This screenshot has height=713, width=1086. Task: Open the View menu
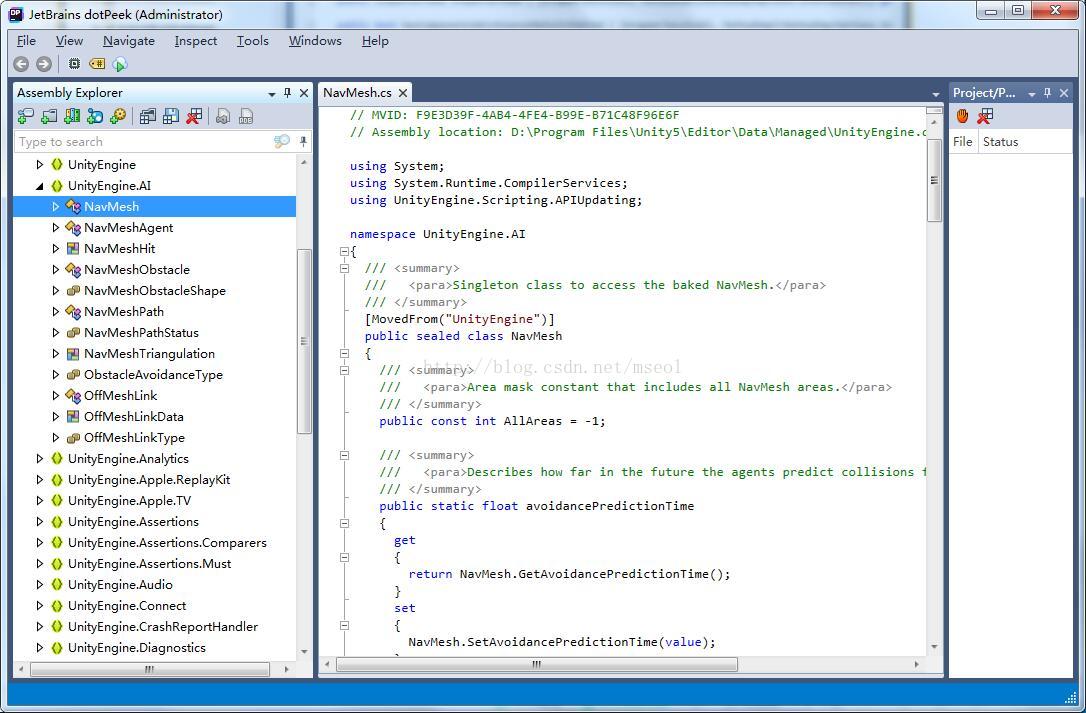point(69,41)
